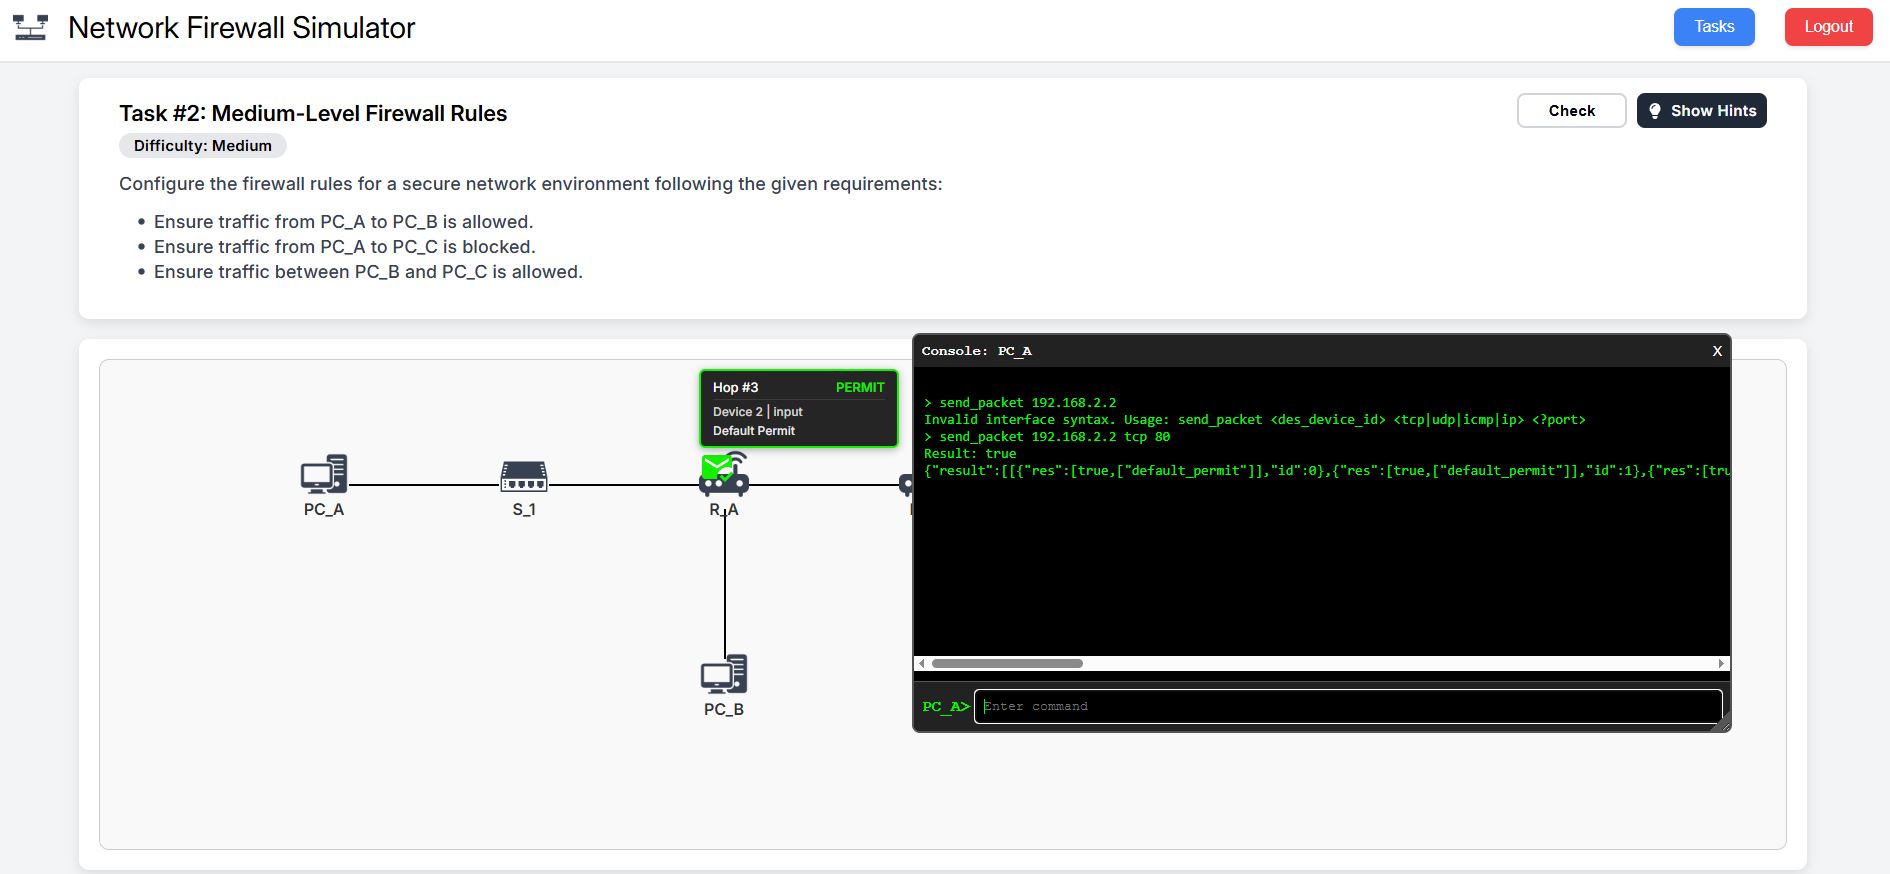Focus the console Enter command field
Image resolution: width=1890 pixels, height=874 pixels.
(x=1347, y=706)
